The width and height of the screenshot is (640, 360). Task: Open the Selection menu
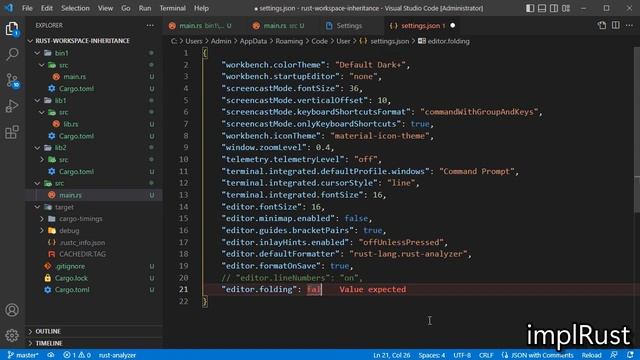coord(75,8)
